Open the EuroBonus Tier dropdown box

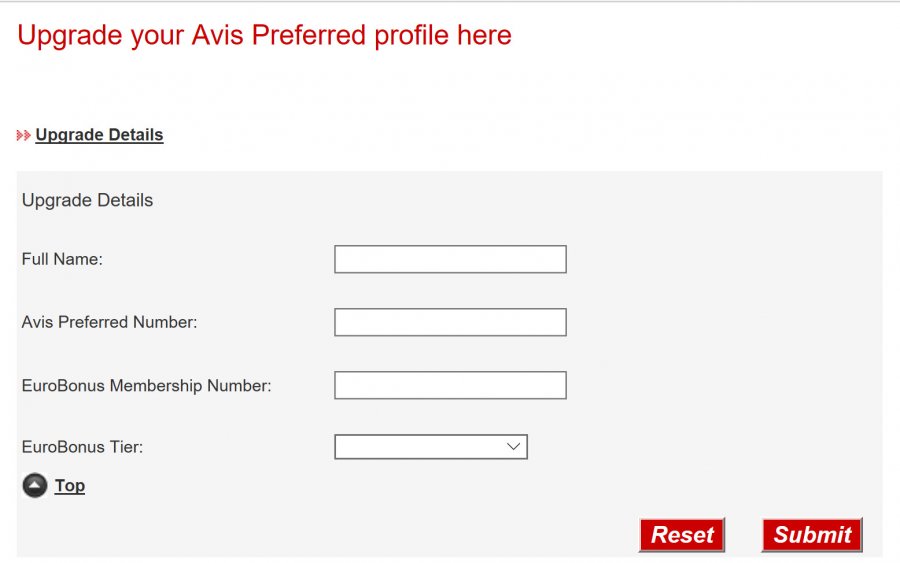(420, 447)
